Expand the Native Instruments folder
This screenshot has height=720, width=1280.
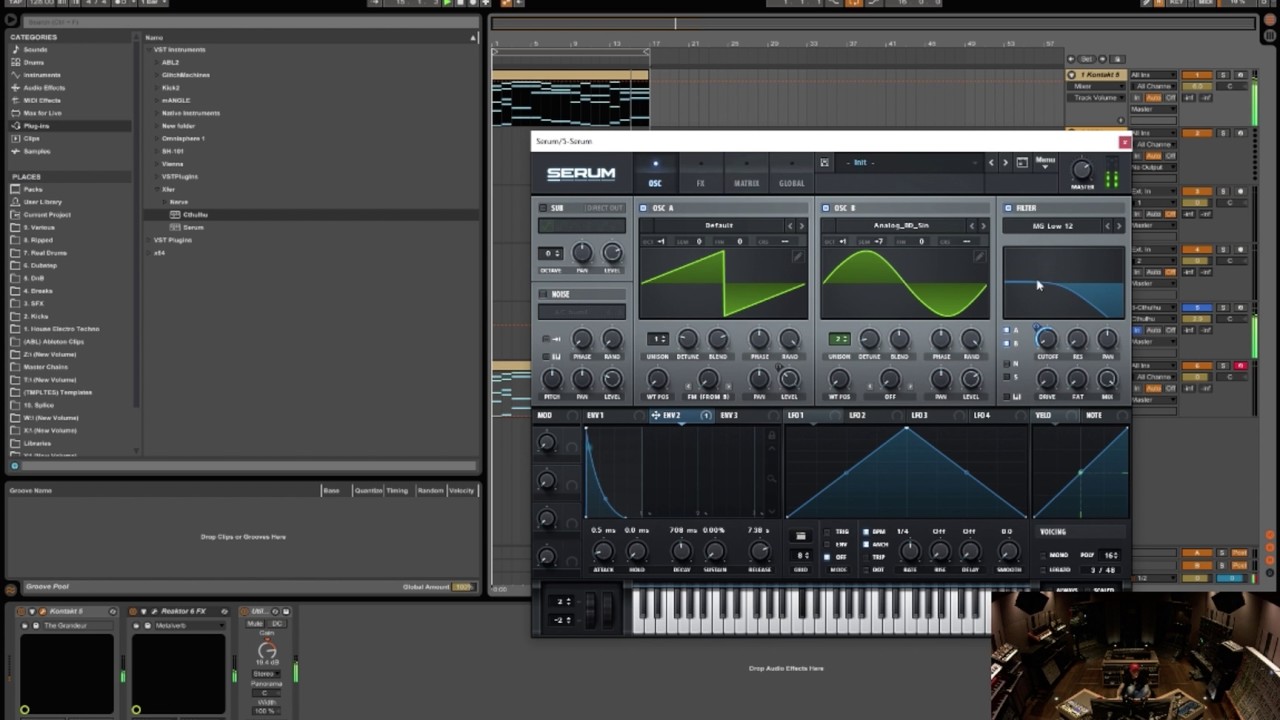(x=156, y=113)
